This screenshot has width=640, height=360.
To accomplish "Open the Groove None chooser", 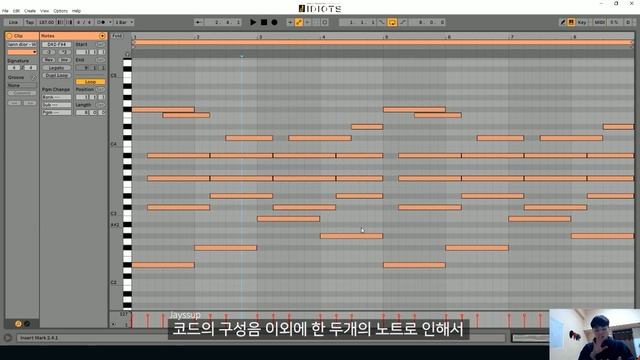I will pos(22,85).
